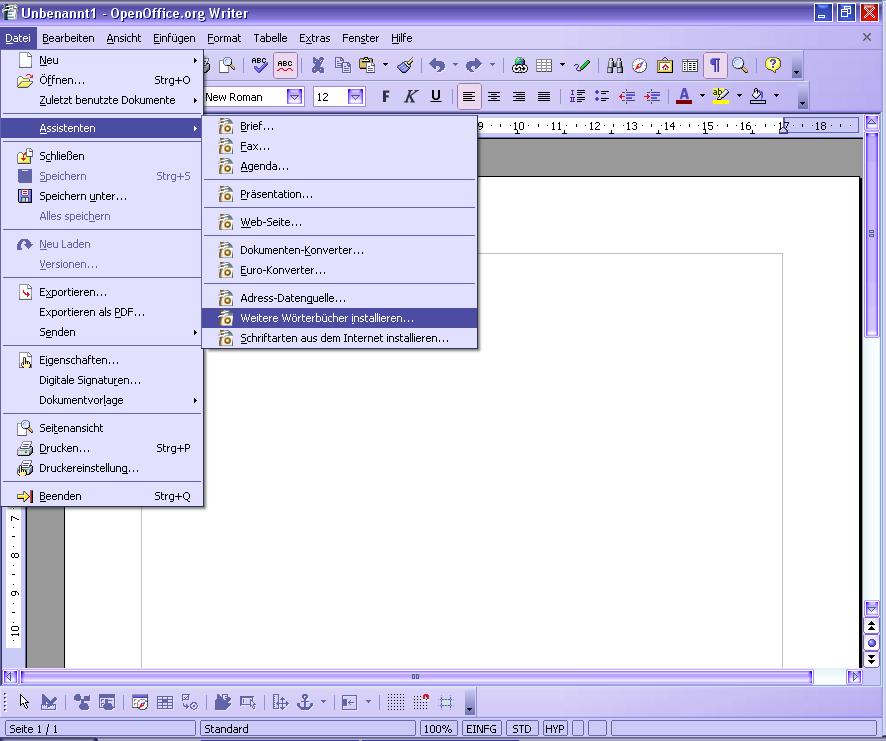Click the Select arrow drawing tool
This screenshot has height=741, width=886.
click(x=24, y=702)
